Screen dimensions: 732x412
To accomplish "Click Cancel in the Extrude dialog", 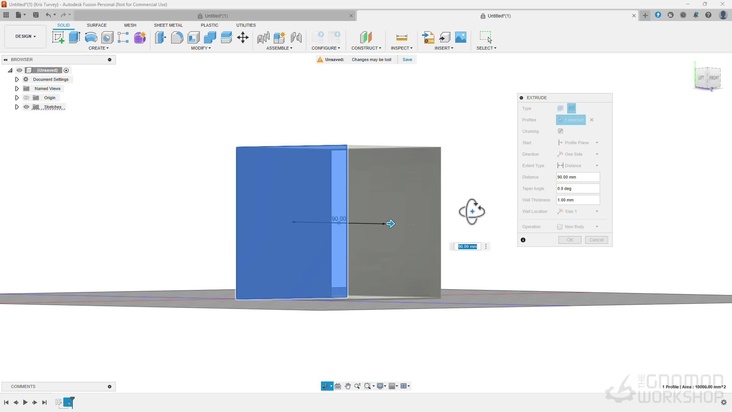I will coord(597,240).
